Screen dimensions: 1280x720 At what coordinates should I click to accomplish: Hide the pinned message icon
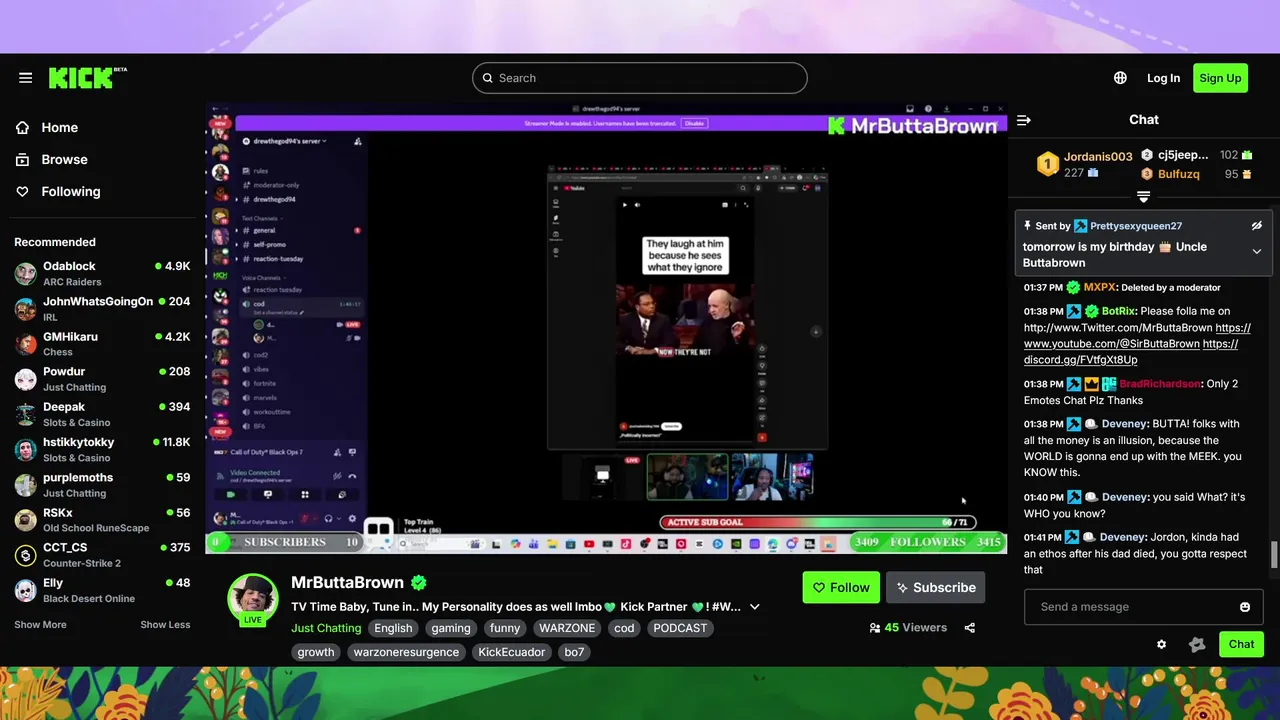1257,226
